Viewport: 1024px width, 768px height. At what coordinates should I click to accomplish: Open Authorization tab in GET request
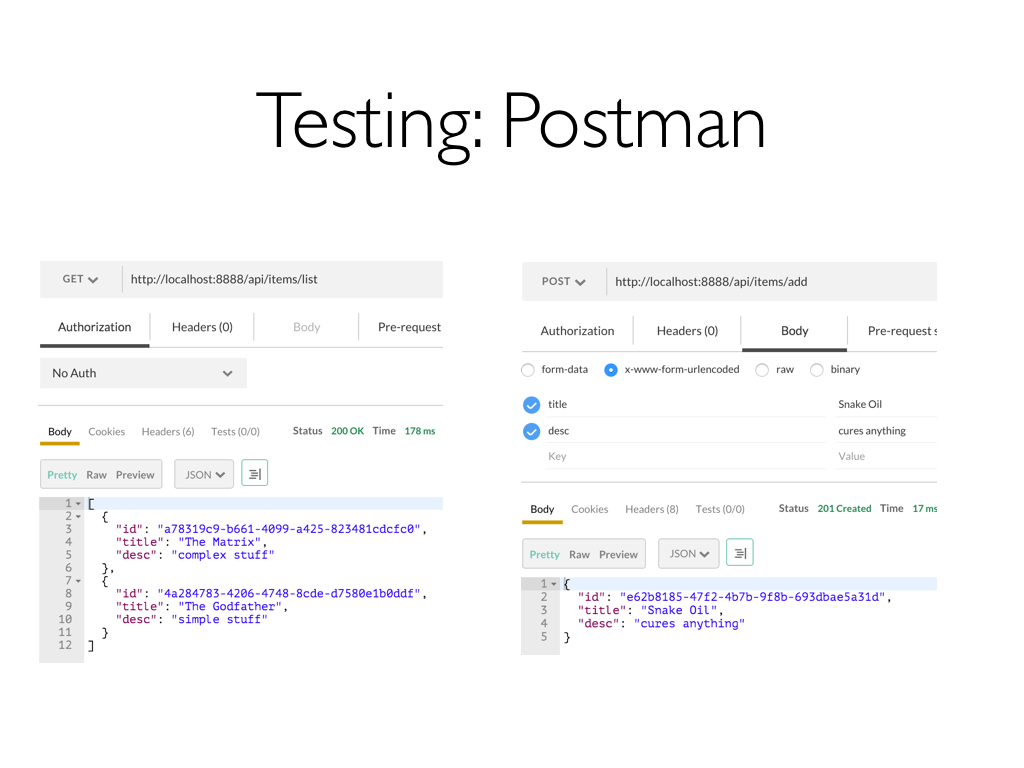click(95, 327)
